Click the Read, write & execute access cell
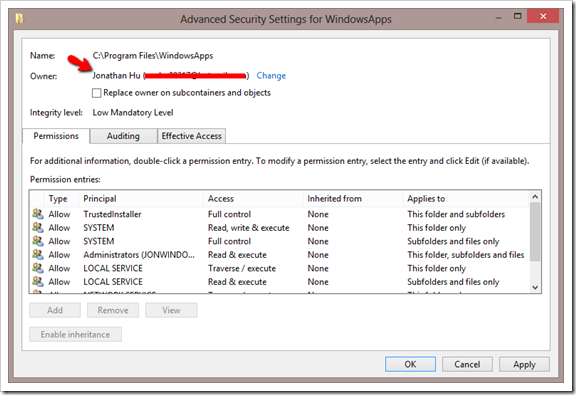Viewport: 576px width, 395px height. tap(248, 228)
